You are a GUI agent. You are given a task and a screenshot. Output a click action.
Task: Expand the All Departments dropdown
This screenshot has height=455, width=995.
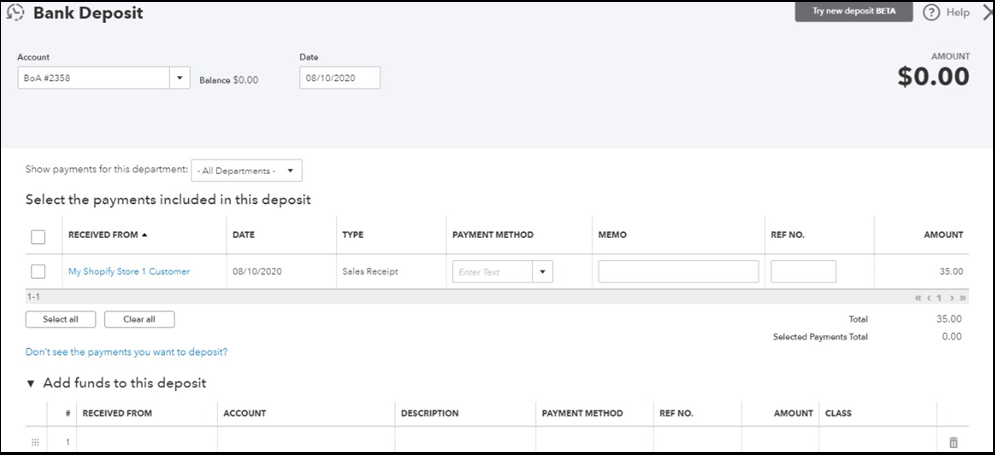tap(246, 171)
